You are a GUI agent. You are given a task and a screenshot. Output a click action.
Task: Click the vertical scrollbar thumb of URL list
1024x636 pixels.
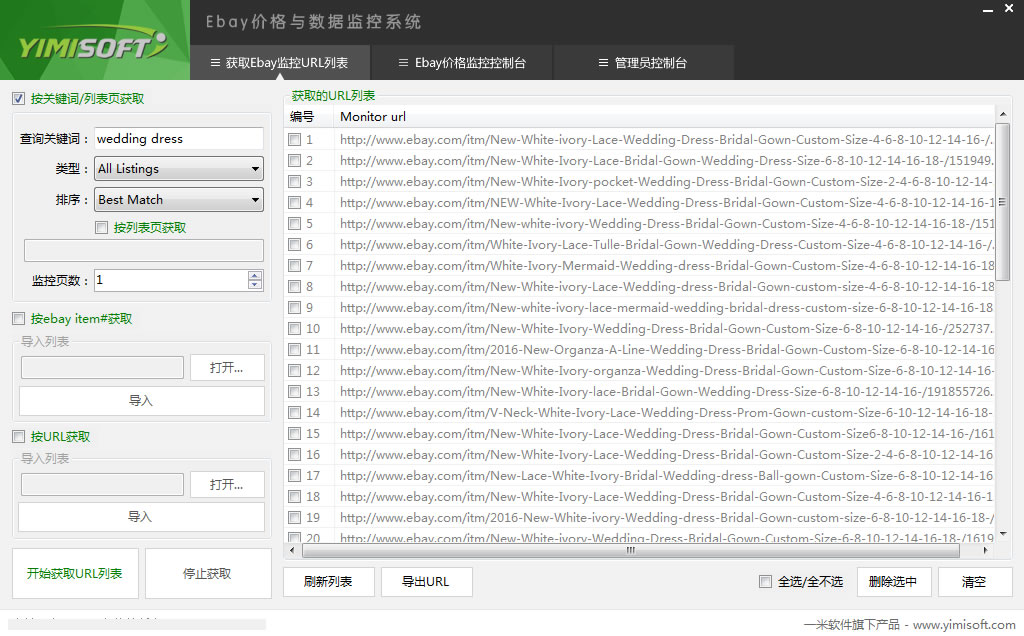coord(1003,202)
